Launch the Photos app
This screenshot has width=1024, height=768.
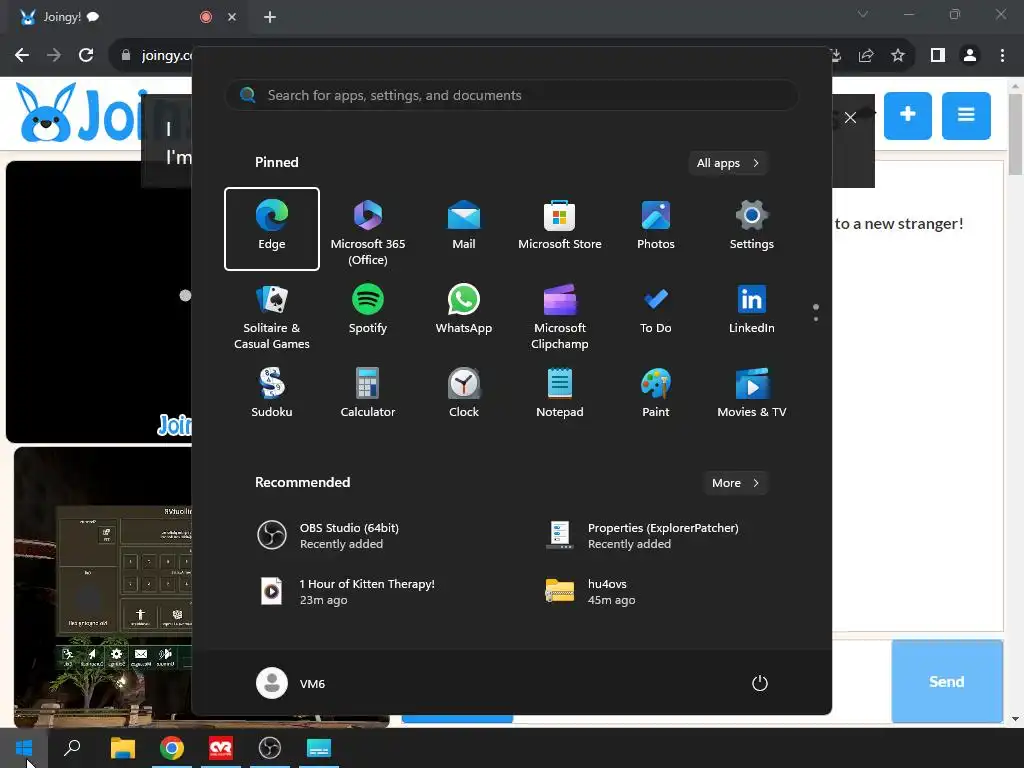pyautogui.click(x=656, y=225)
